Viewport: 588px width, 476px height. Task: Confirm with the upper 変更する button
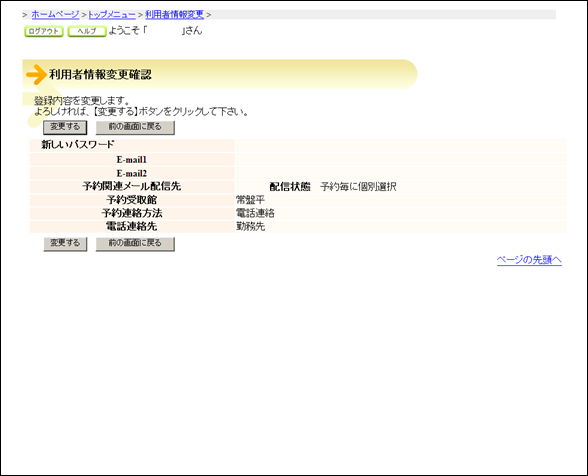[x=65, y=127]
